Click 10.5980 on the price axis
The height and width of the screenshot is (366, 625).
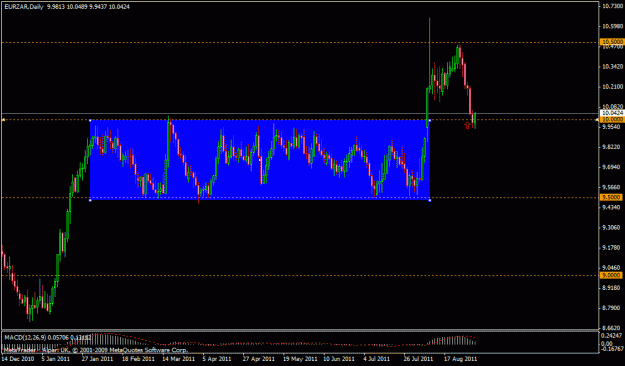pos(612,26)
